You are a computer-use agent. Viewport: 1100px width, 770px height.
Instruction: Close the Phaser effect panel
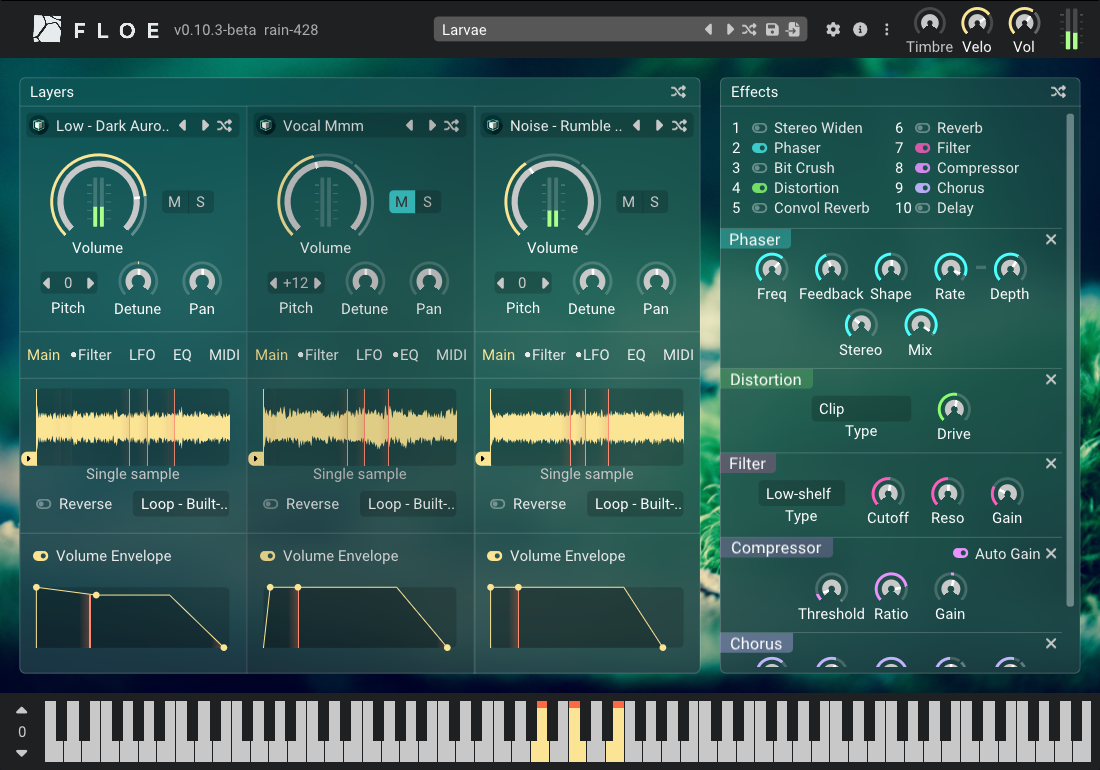pyautogui.click(x=1051, y=239)
